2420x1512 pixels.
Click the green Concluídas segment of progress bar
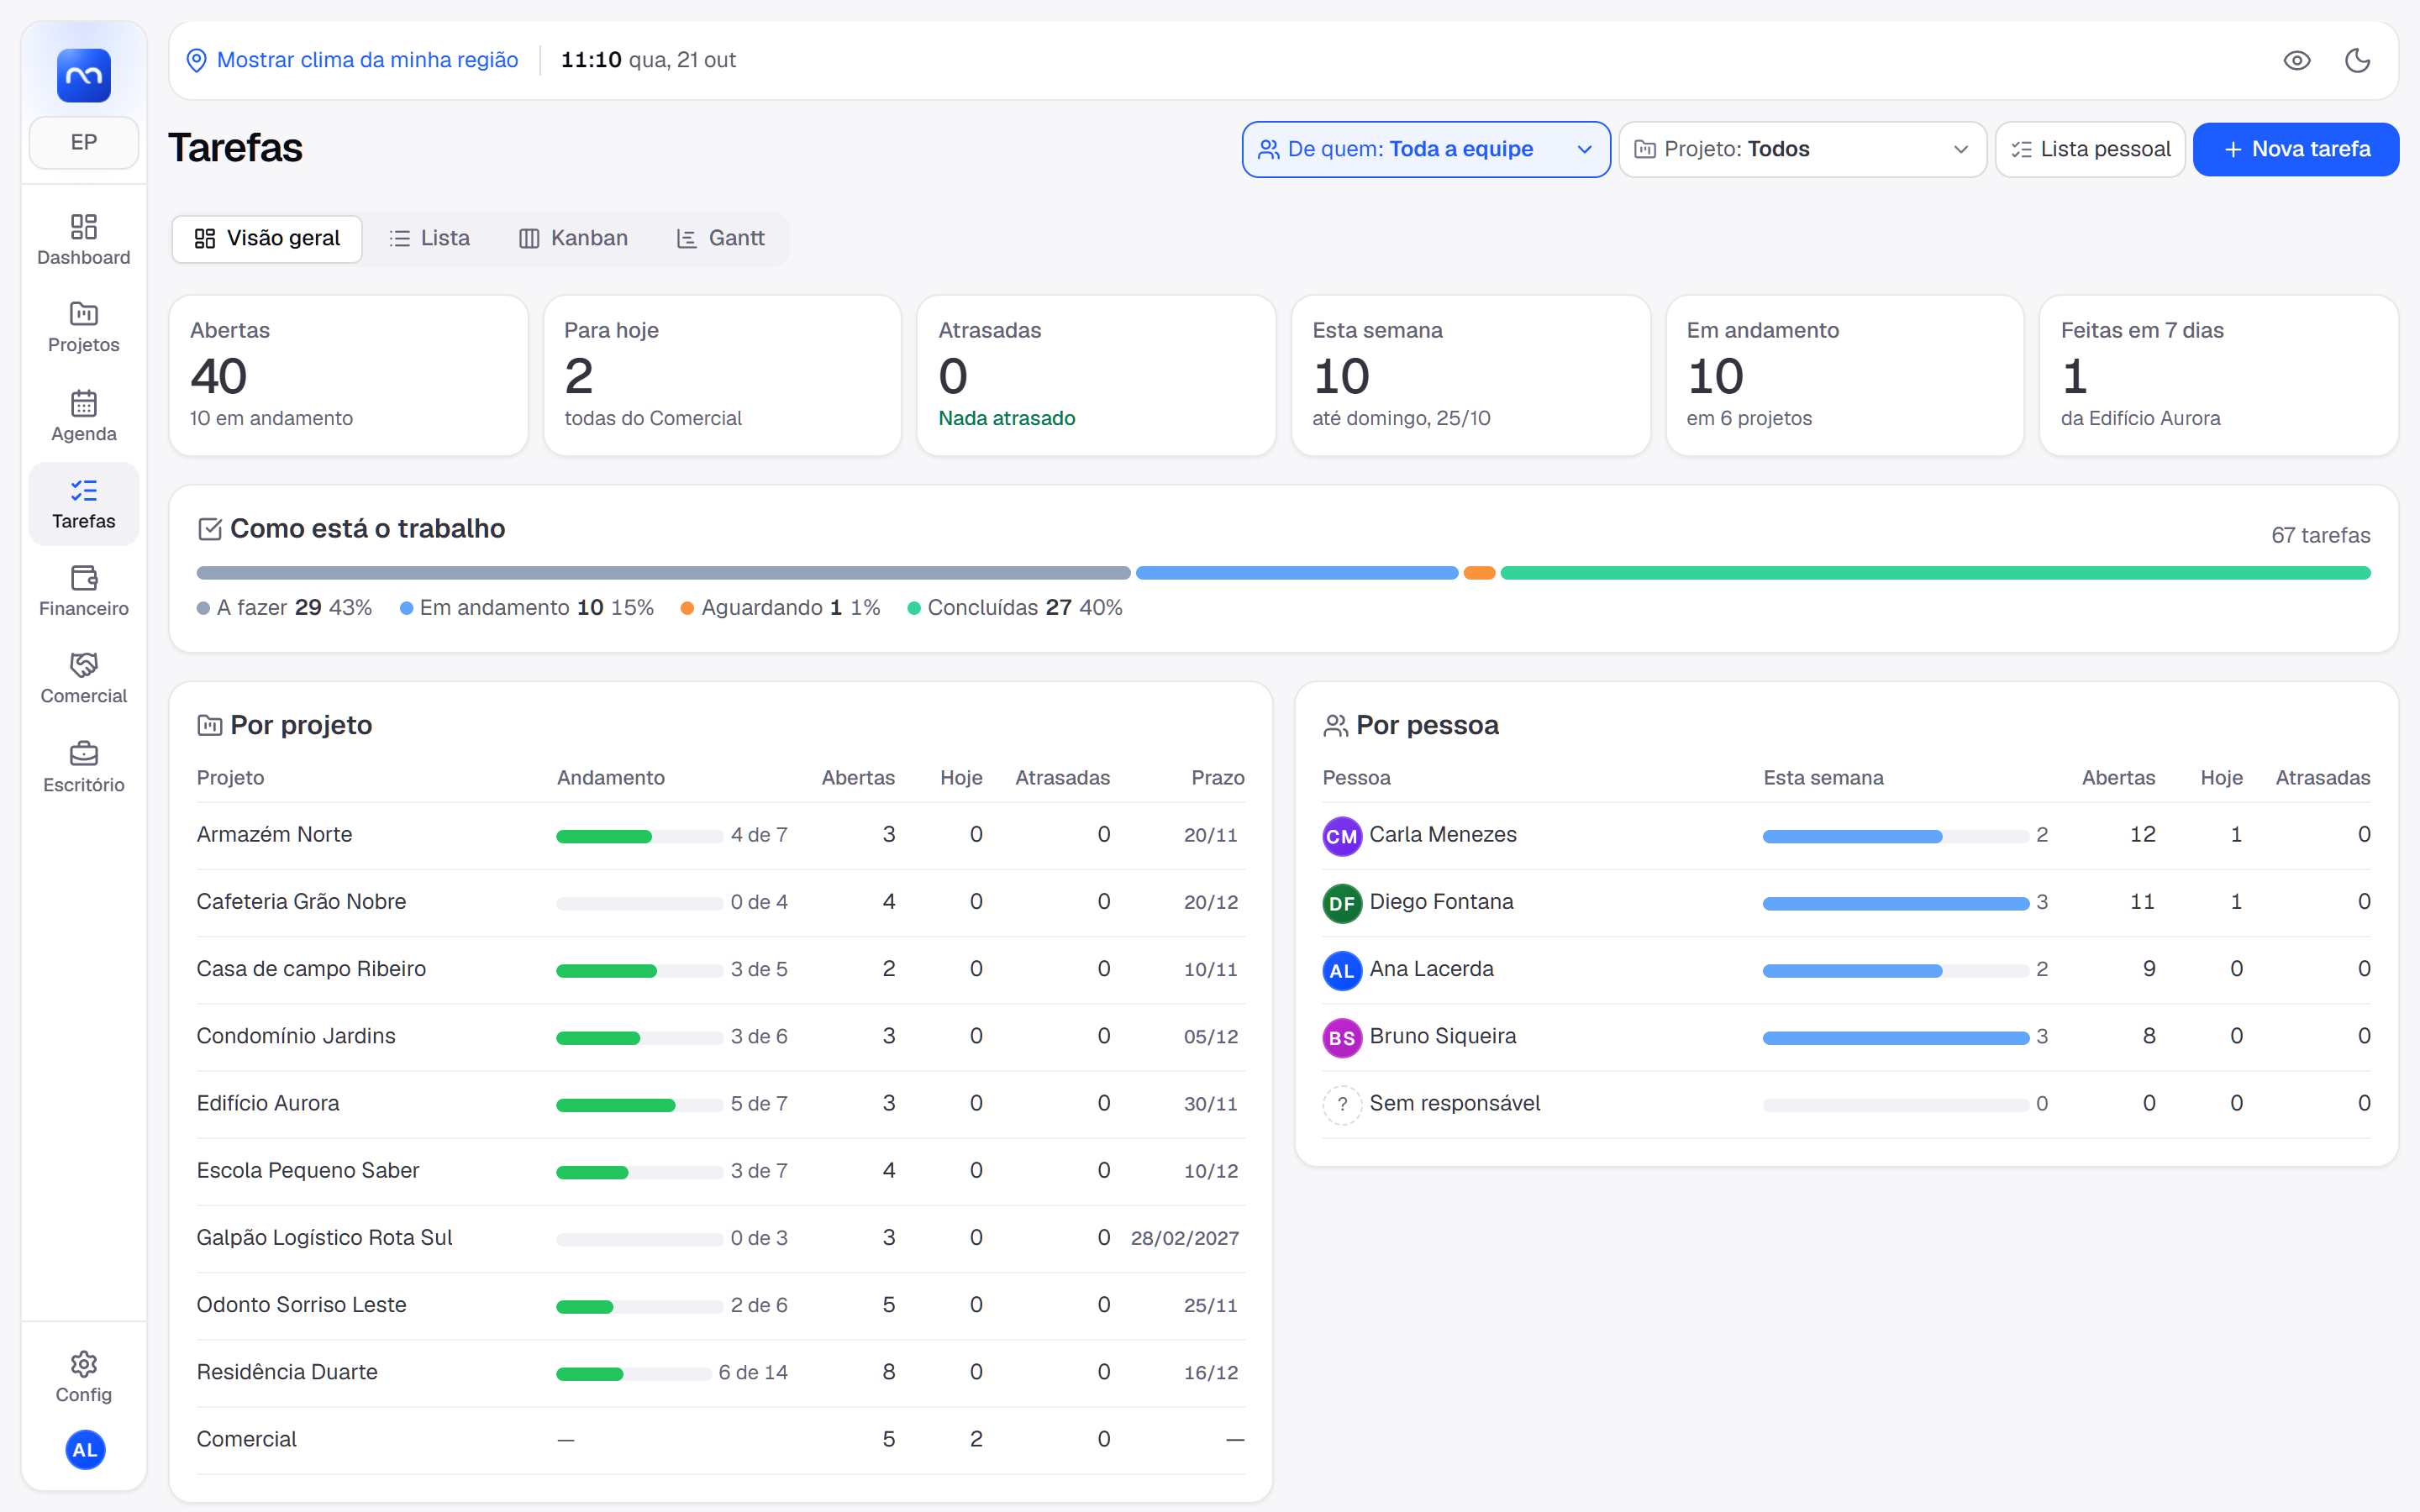pos(1935,573)
